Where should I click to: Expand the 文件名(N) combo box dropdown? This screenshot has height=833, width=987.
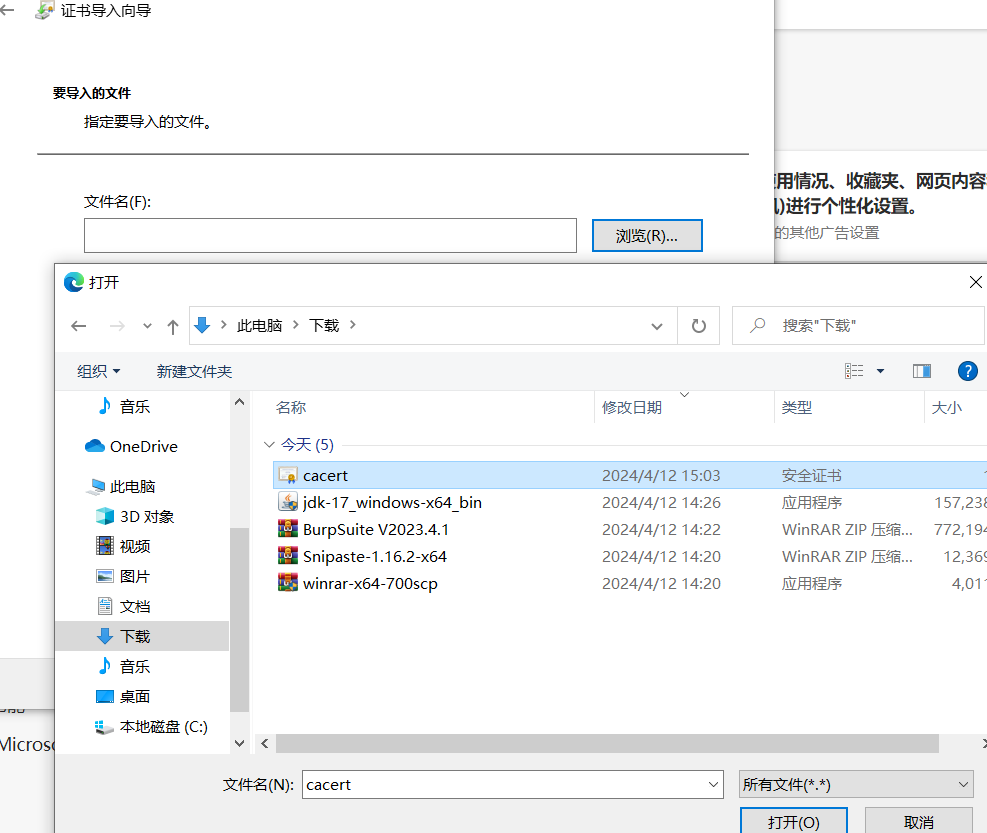[x=712, y=784]
